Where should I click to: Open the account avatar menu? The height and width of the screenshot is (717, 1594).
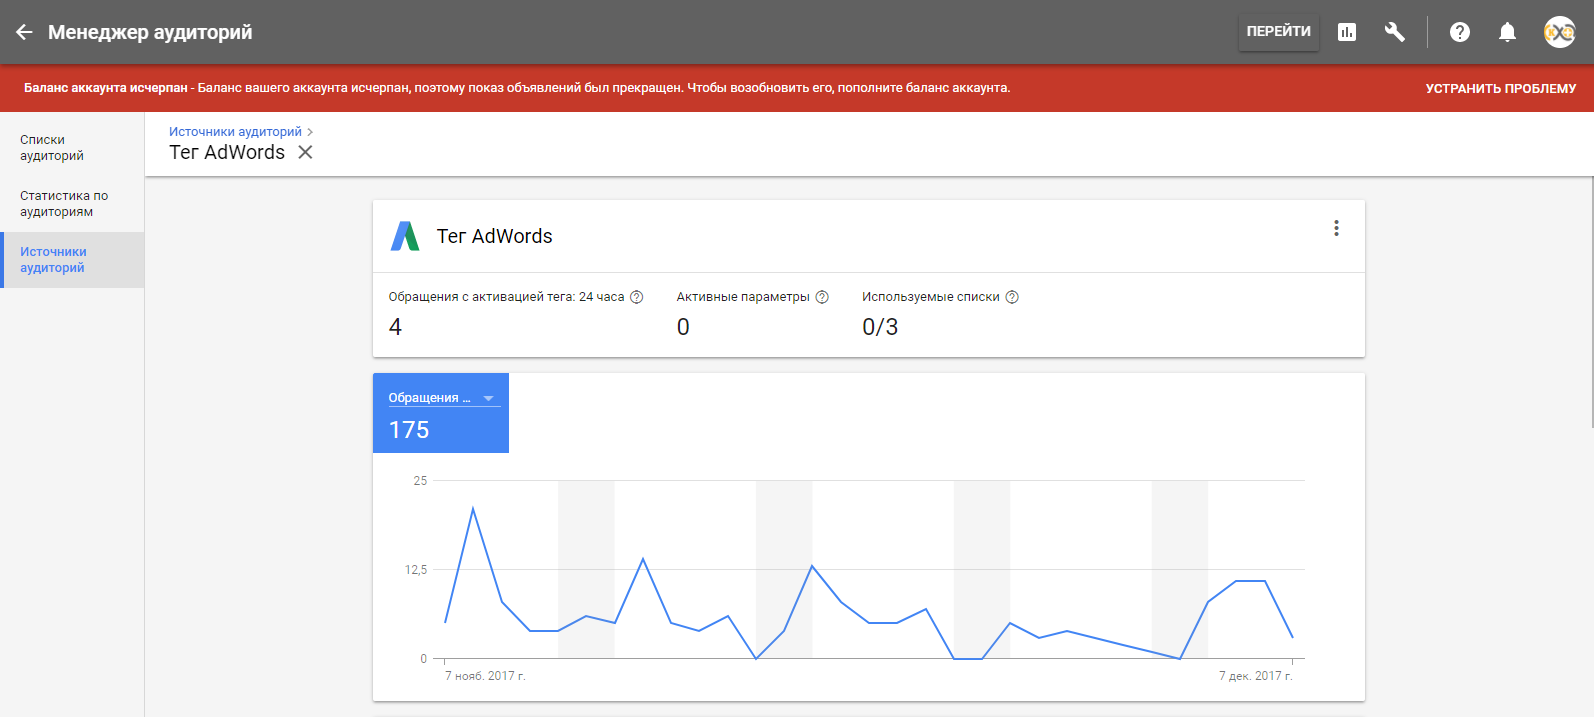point(1559,32)
